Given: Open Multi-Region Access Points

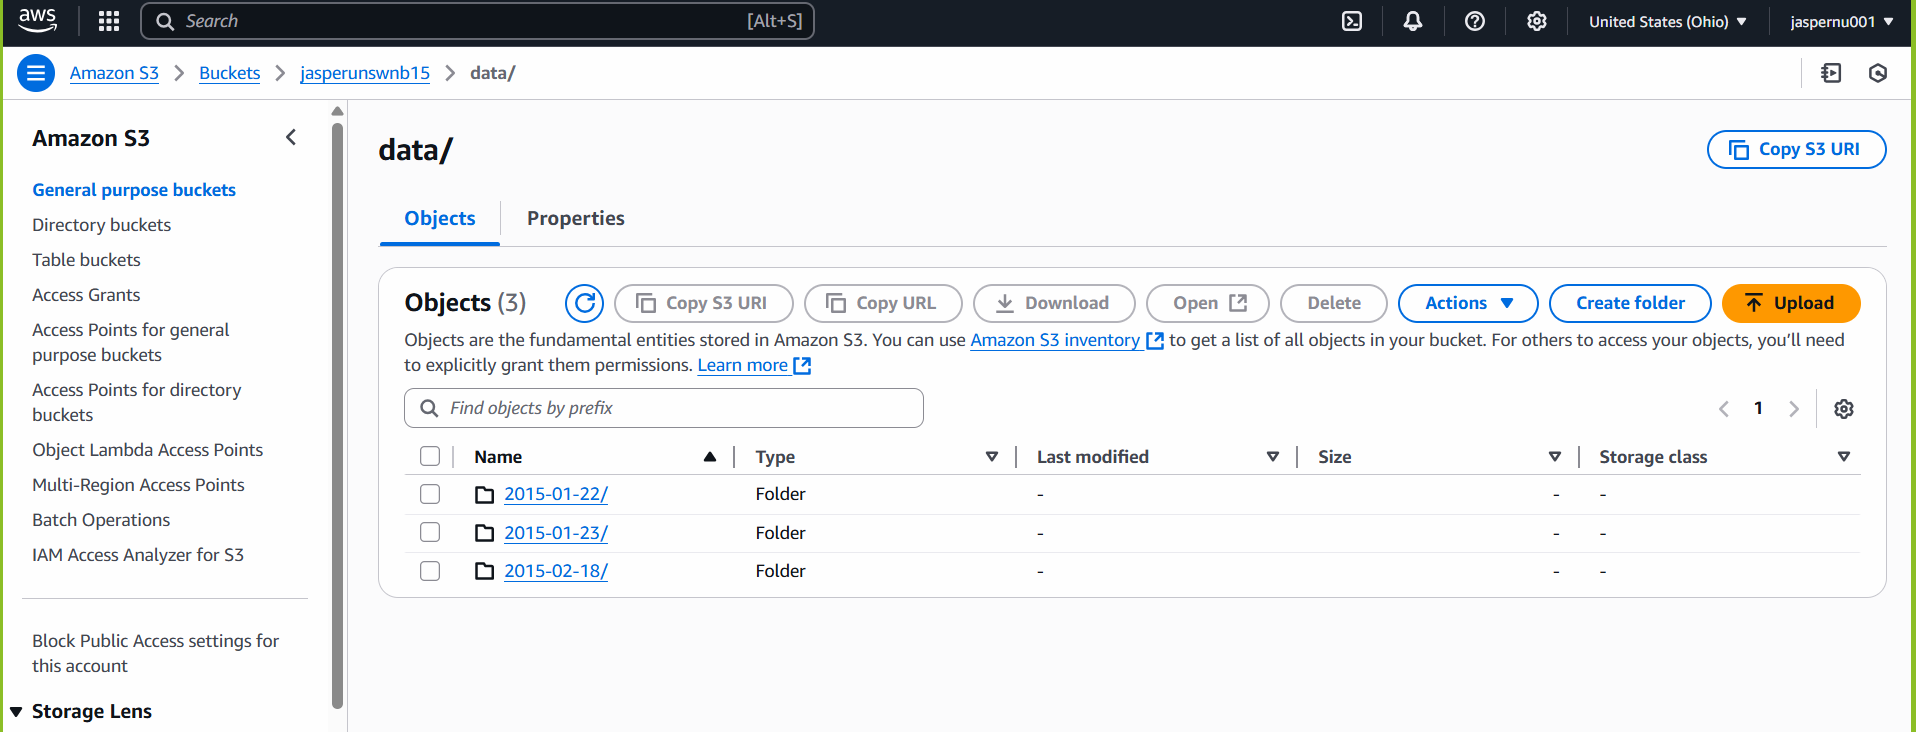Looking at the screenshot, I should click(x=138, y=485).
